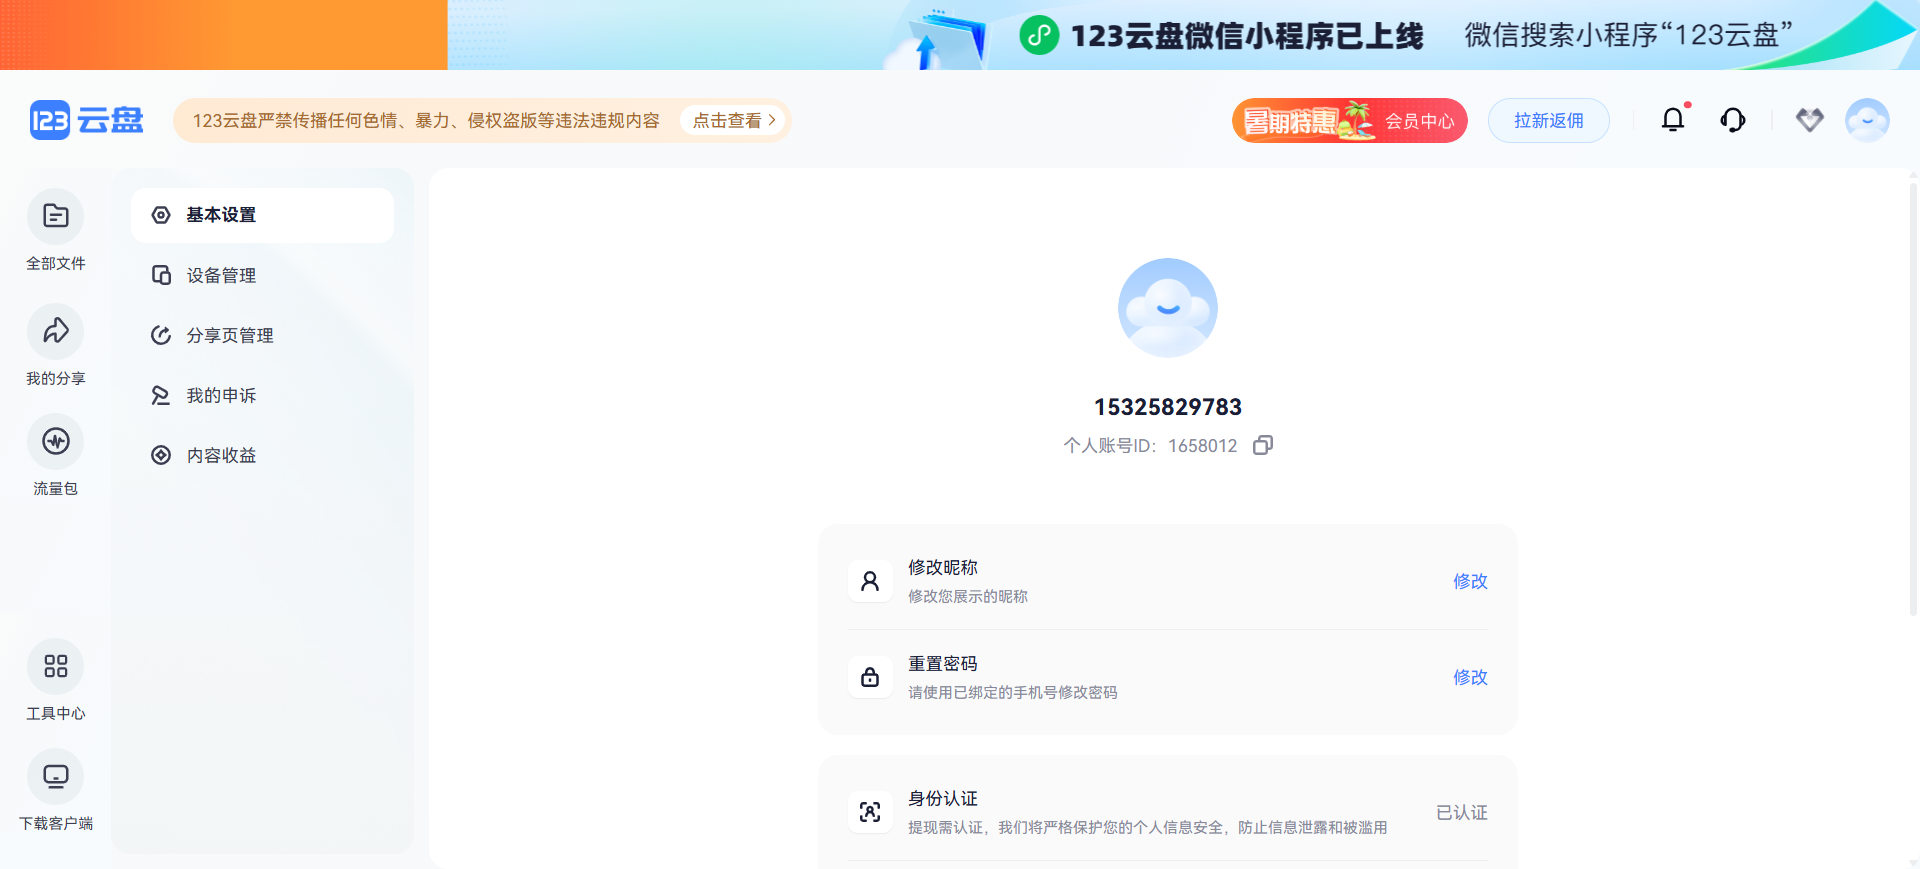Image resolution: width=1920 pixels, height=869 pixels.
Task: Copy the personal account ID
Action: [x=1263, y=445]
